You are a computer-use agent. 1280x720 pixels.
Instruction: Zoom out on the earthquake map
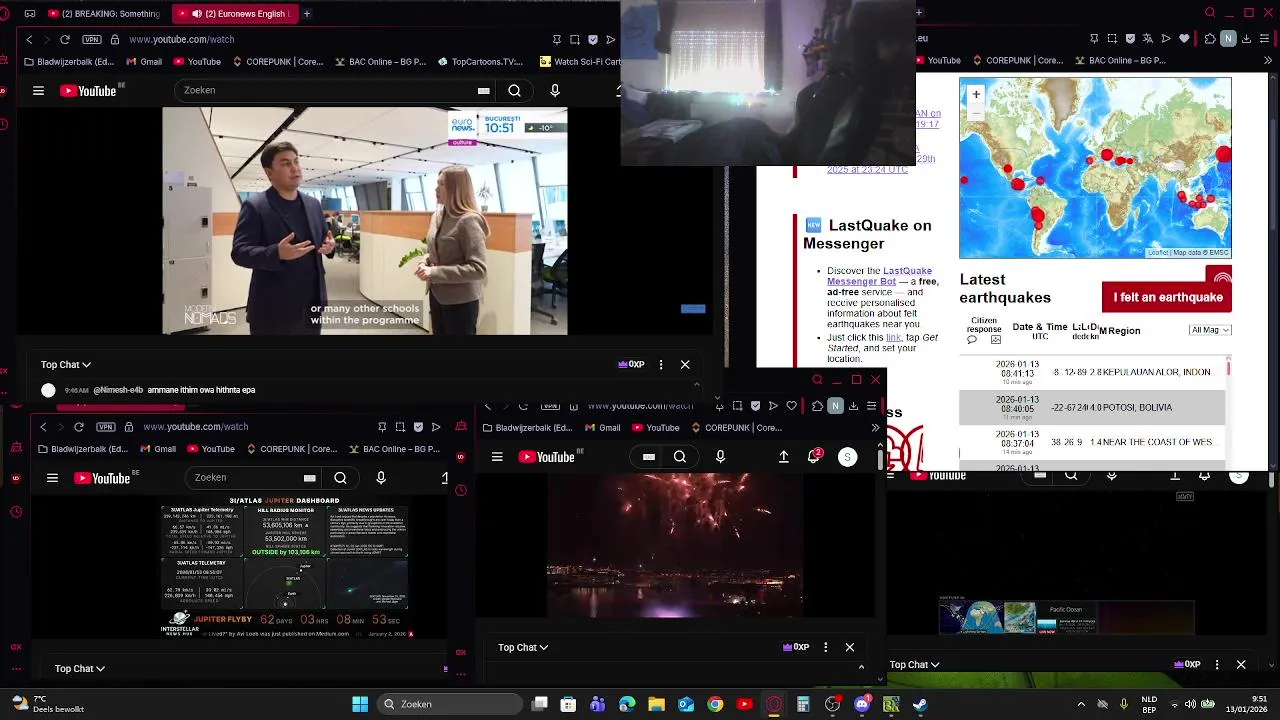coord(976,112)
